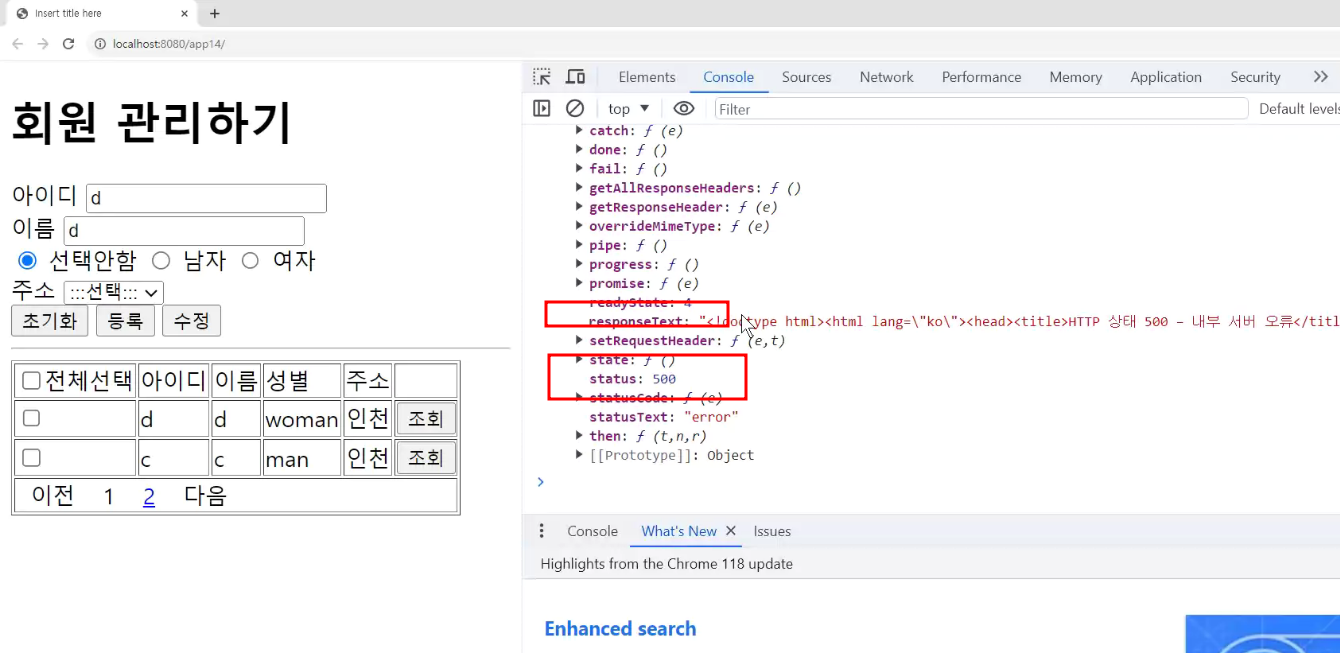
Task: Click the statusText "error" line
Action: point(664,417)
